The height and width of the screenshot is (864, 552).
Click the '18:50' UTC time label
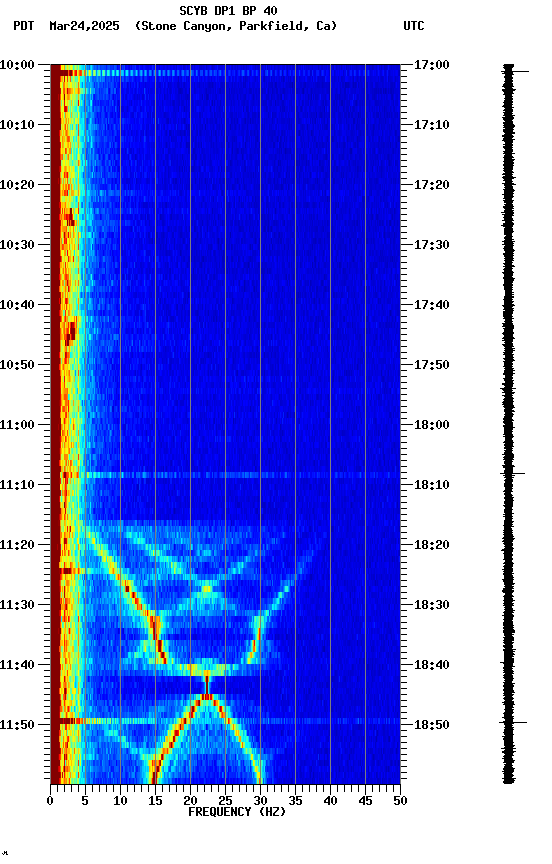tap(432, 725)
